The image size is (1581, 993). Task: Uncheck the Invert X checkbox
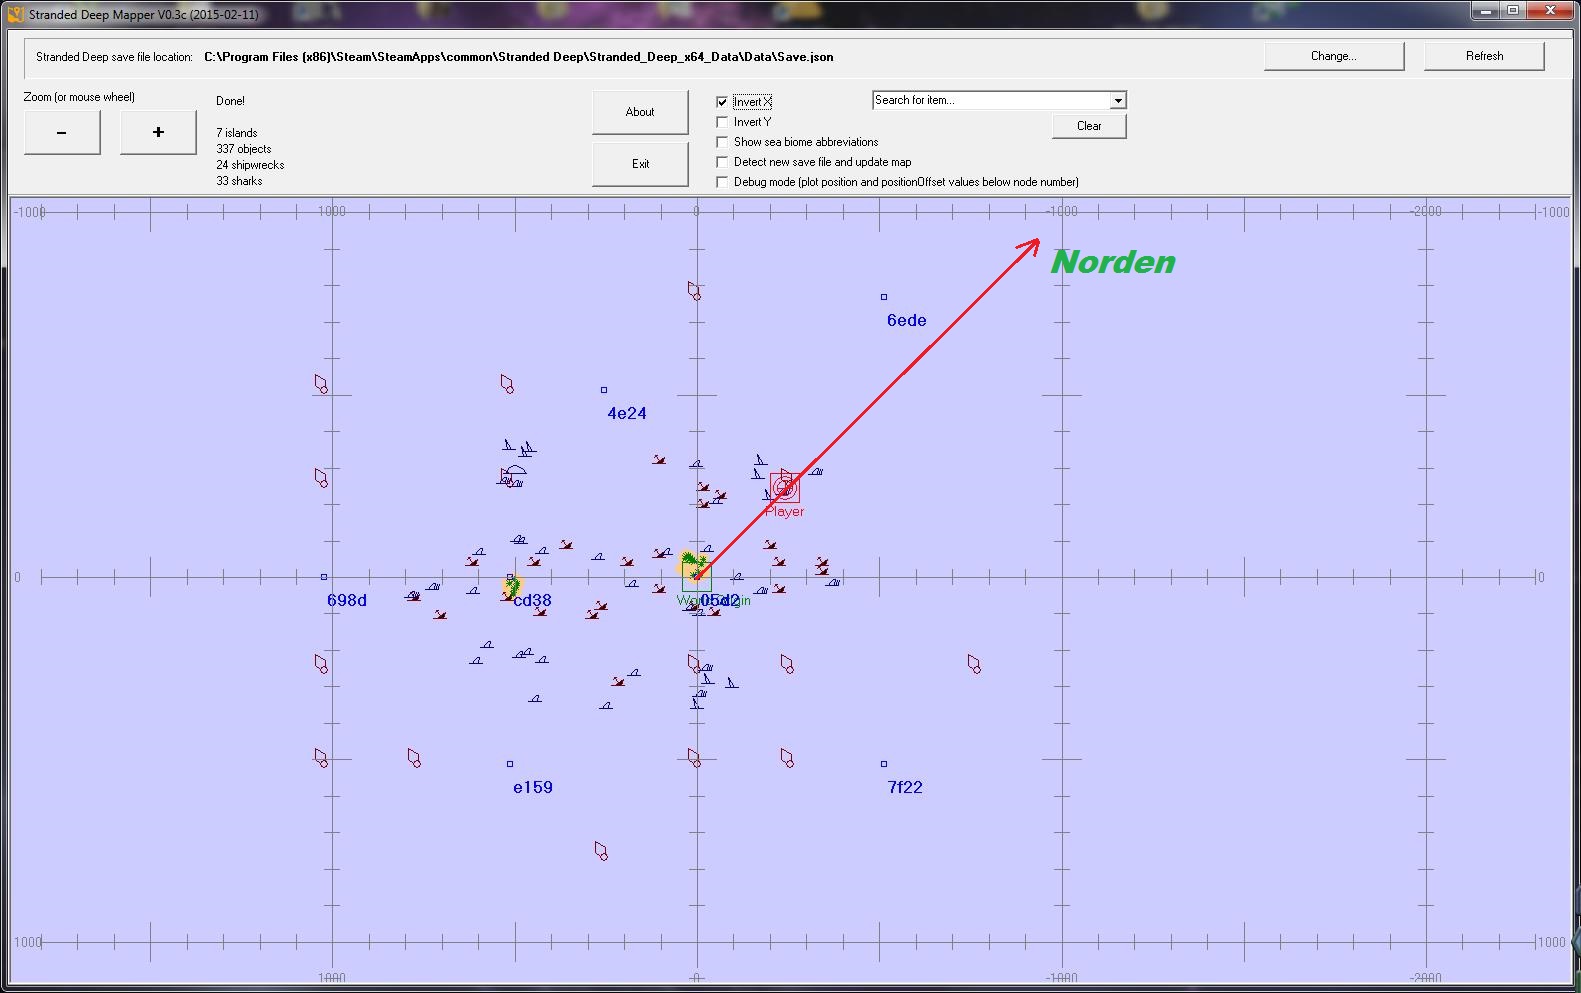(x=722, y=102)
